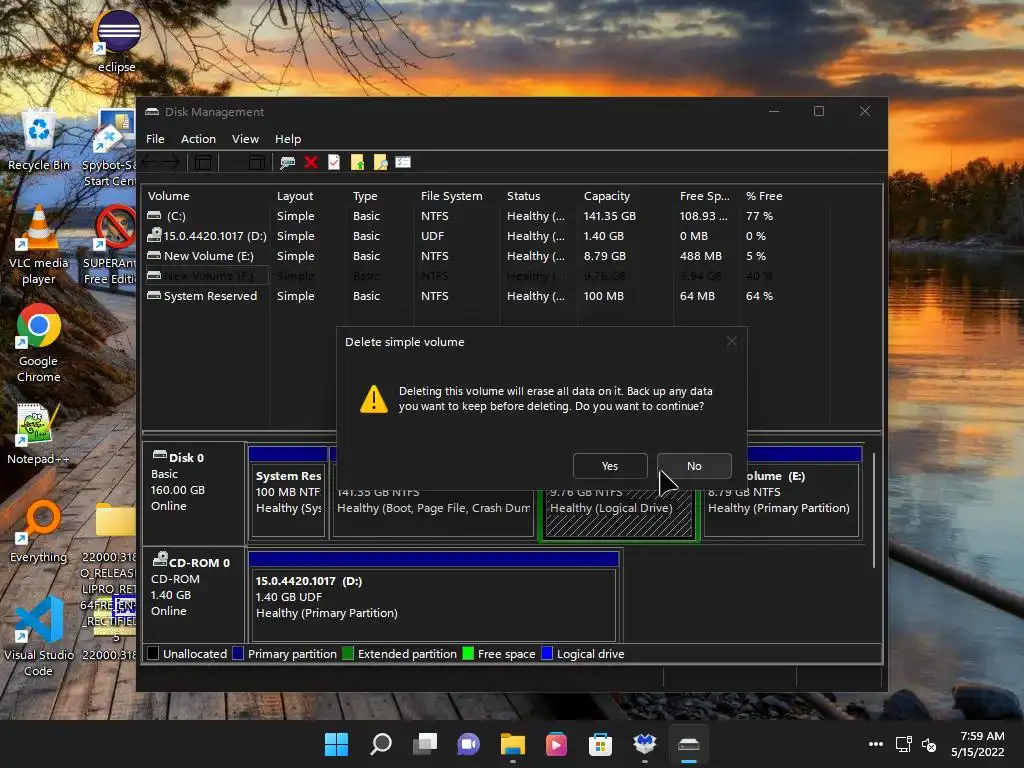The height and width of the screenshot is (768, 1024).
Task: Close the Delete simple volume dialog
Action: [731, 342]
